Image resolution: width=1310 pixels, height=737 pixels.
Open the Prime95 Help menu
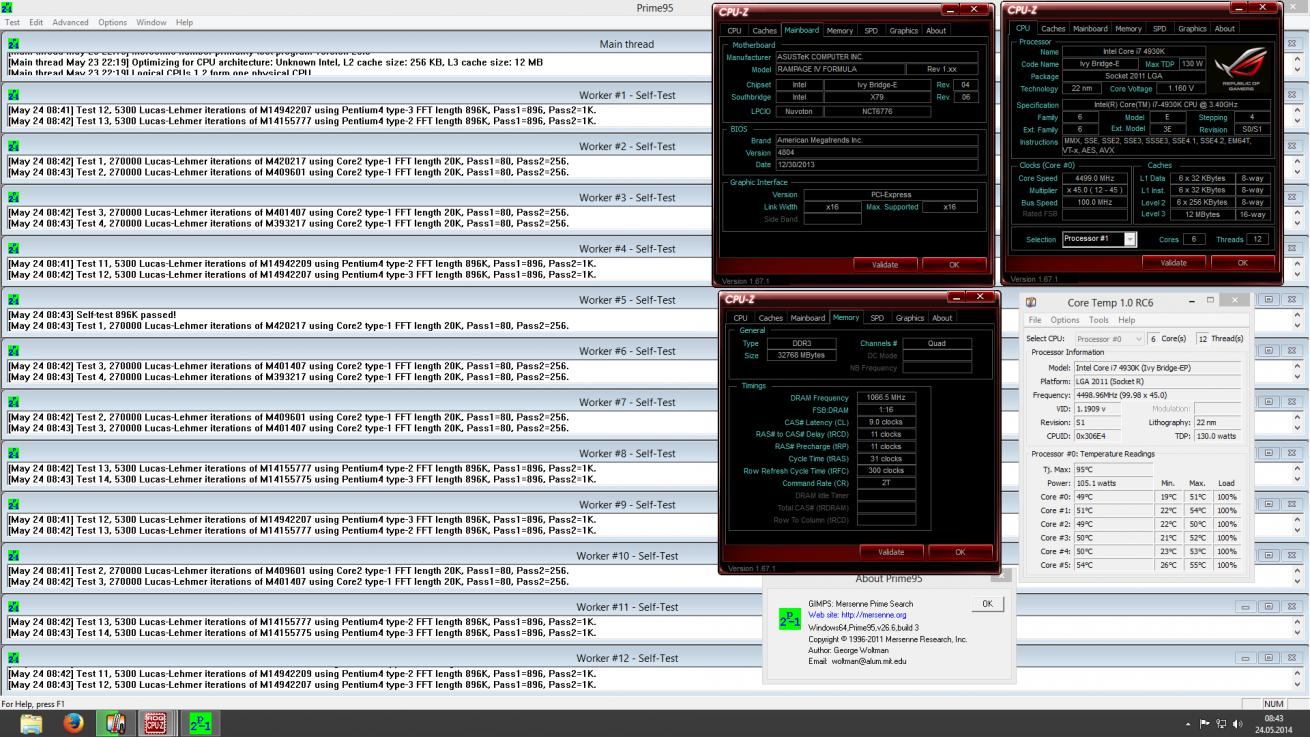pos(184,22)
